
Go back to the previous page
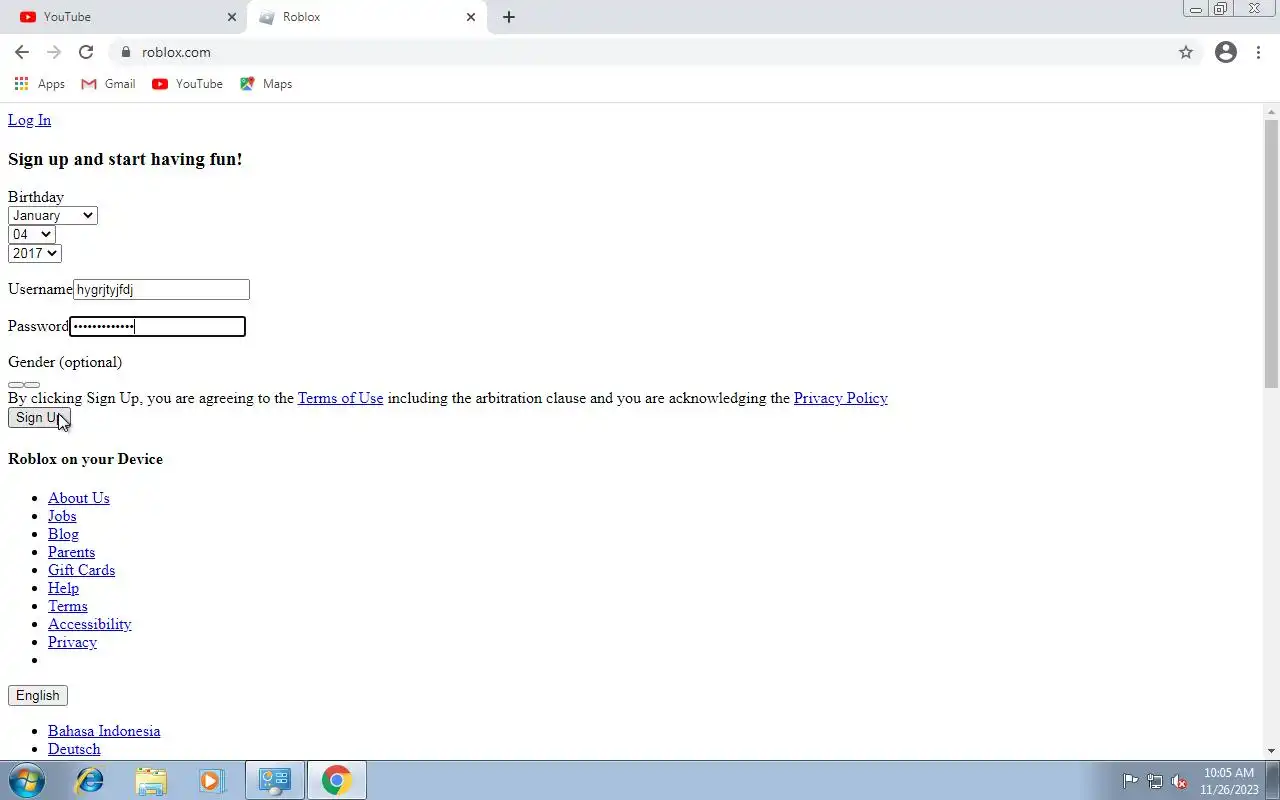(x=22, y=52)
